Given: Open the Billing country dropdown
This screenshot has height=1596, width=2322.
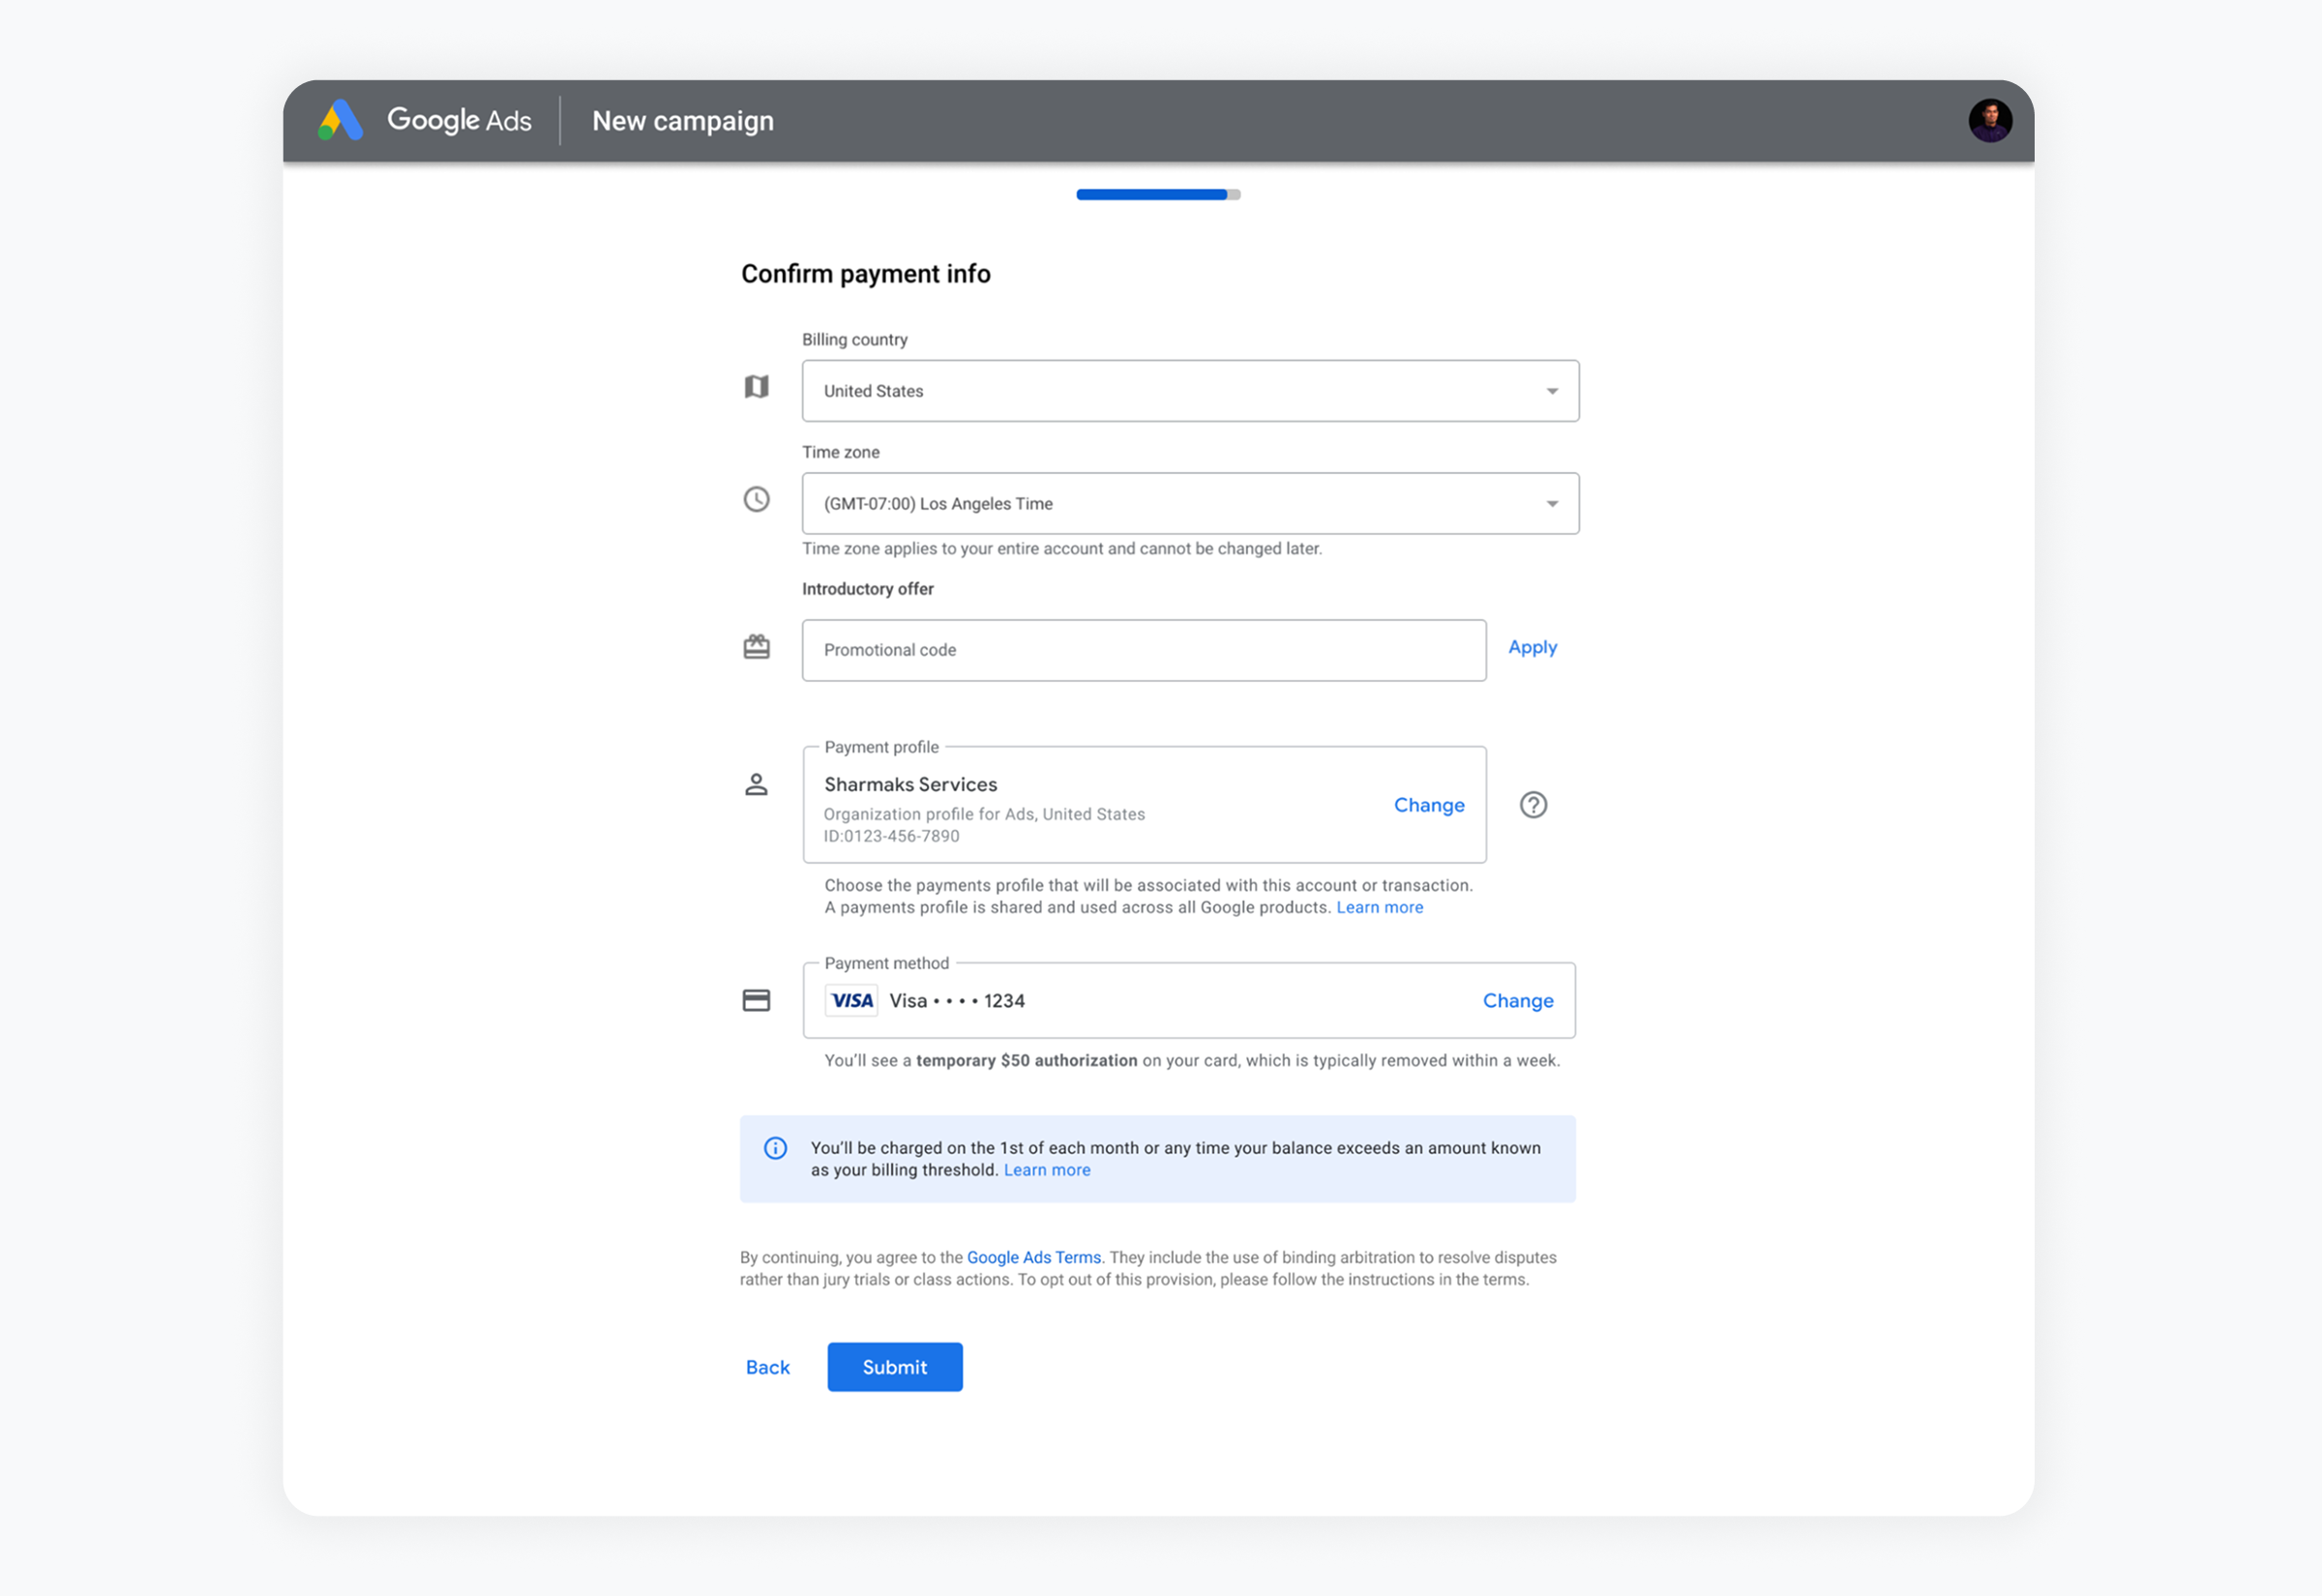Looking at the screenshot, I should pos(1190,391).
